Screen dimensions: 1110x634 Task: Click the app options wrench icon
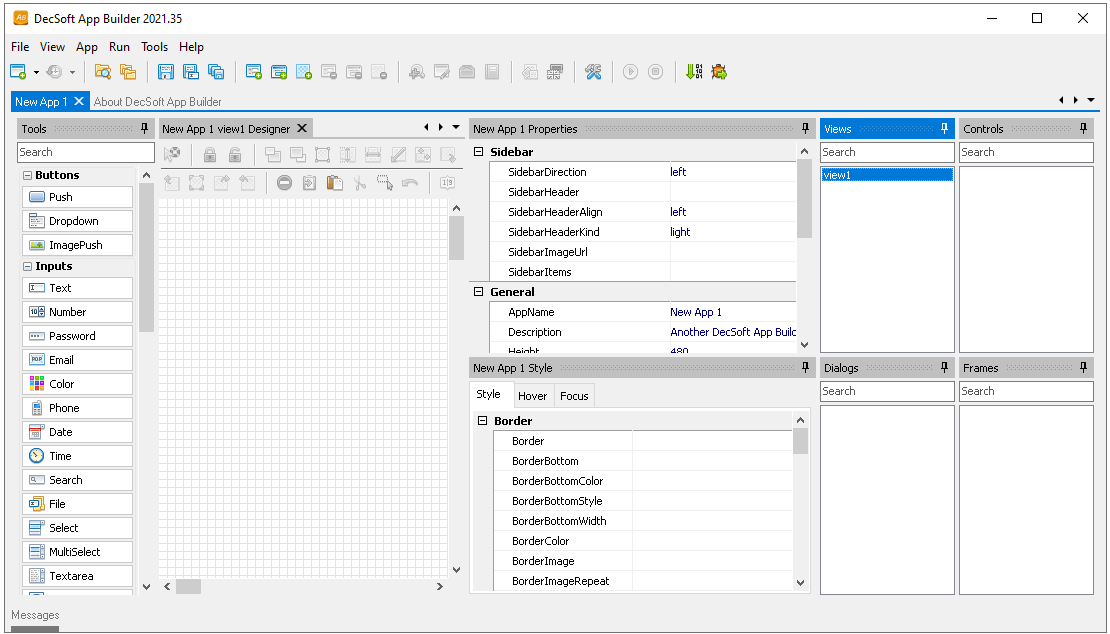[593, 72]
